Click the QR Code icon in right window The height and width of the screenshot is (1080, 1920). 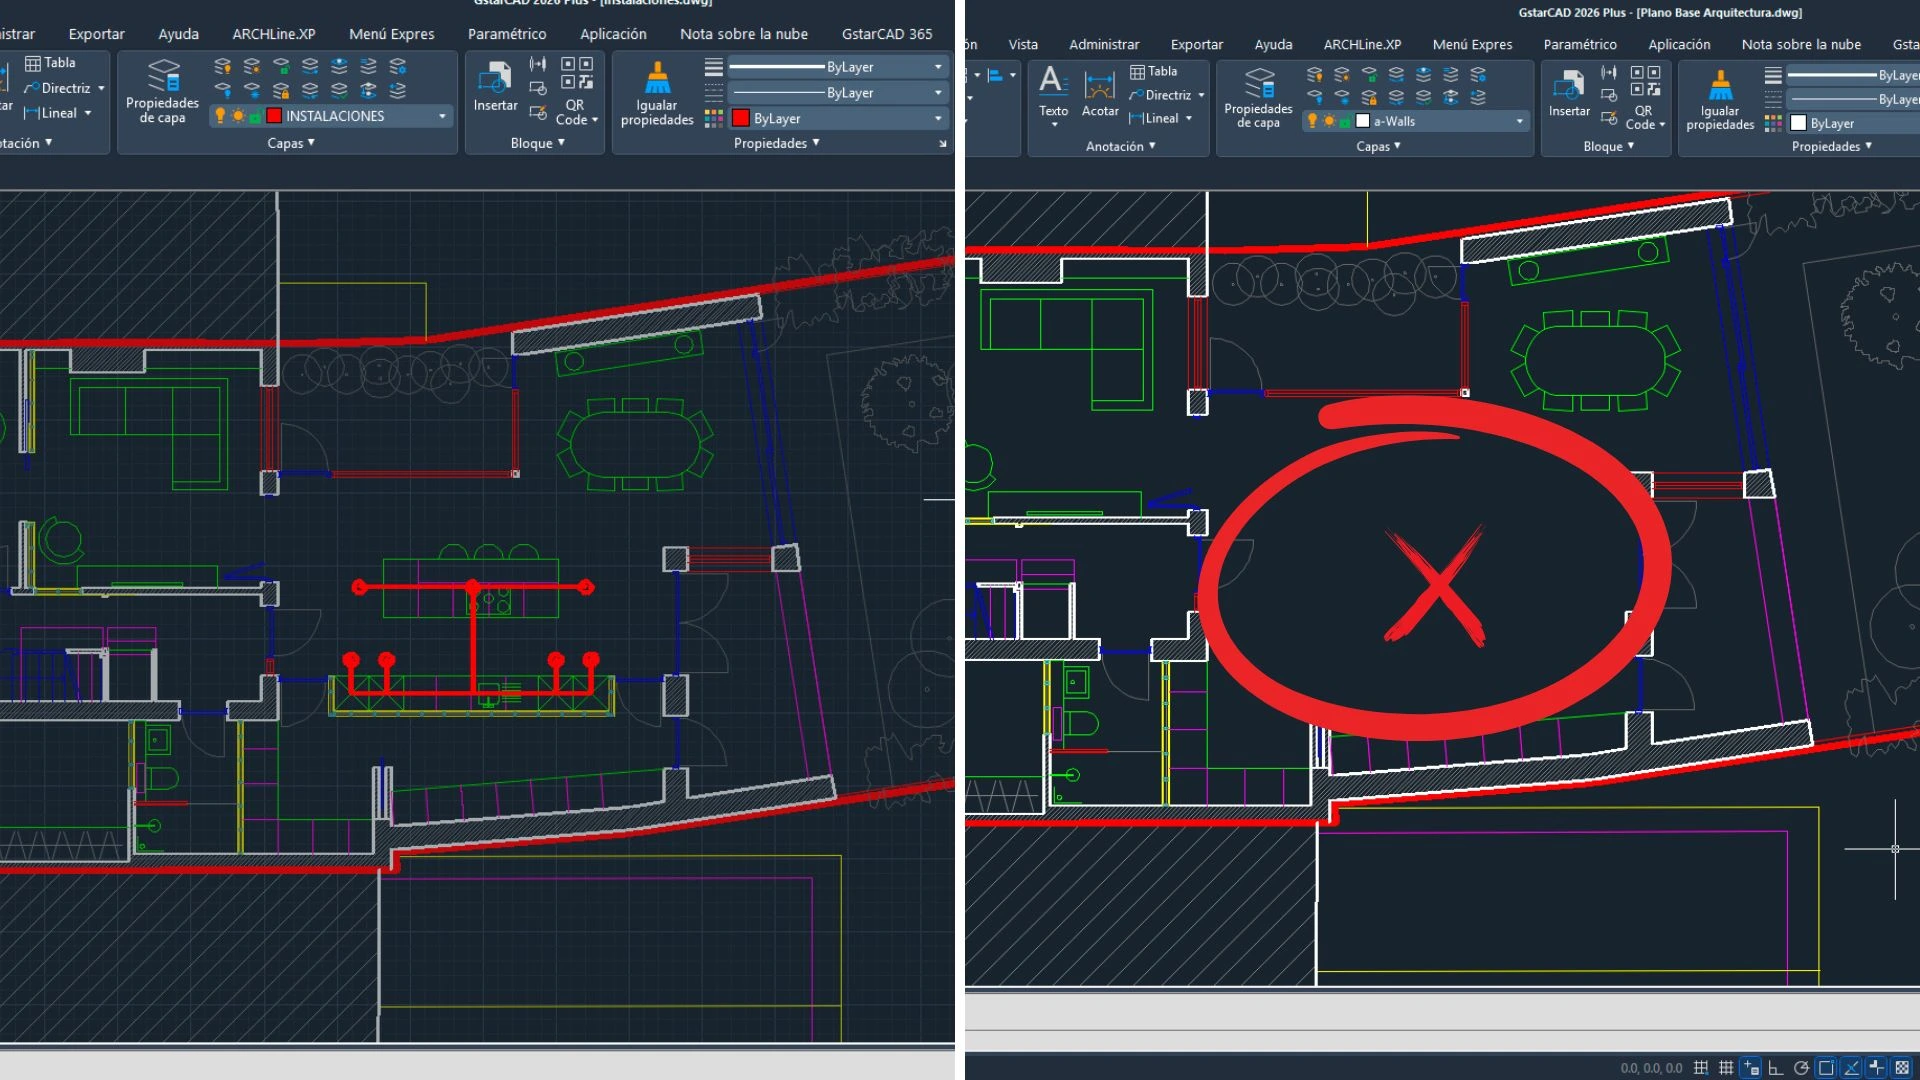[1645, 80]
